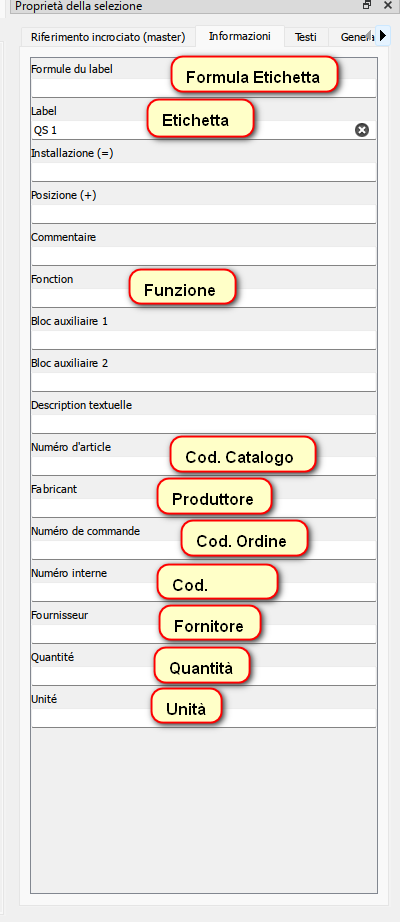400x922 pixels.
Task: Click the Commentaire input field
Action: click(204, 256)
